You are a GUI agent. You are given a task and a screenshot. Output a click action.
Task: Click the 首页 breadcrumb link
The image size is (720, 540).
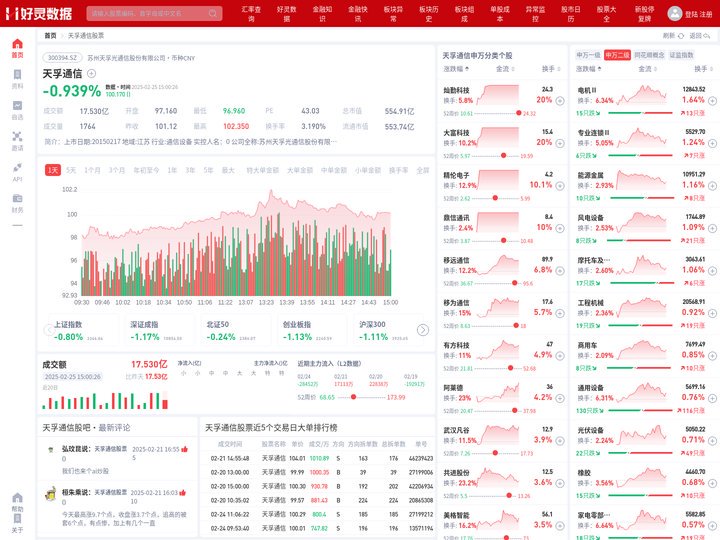click(50, 35)
